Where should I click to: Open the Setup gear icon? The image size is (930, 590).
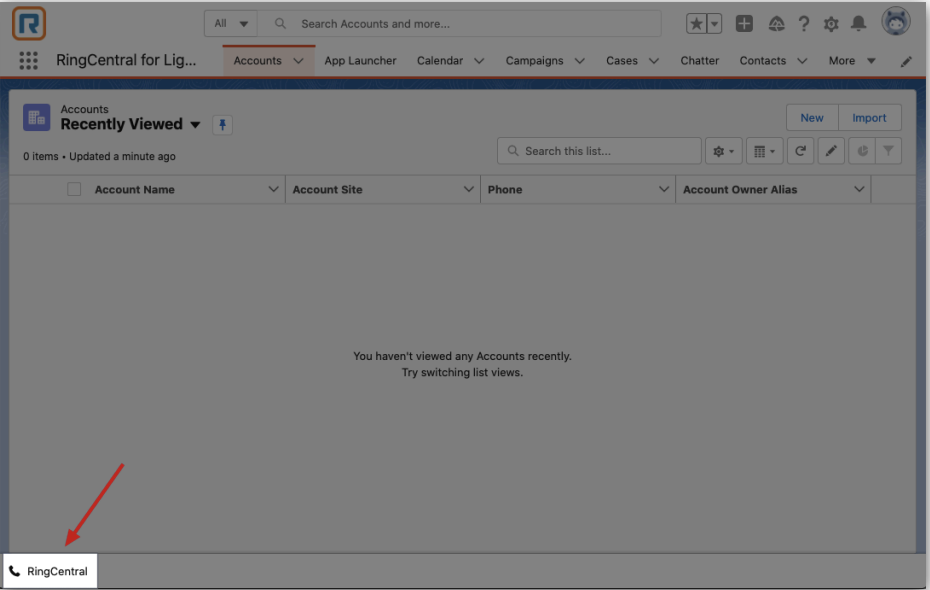(831, 24)
